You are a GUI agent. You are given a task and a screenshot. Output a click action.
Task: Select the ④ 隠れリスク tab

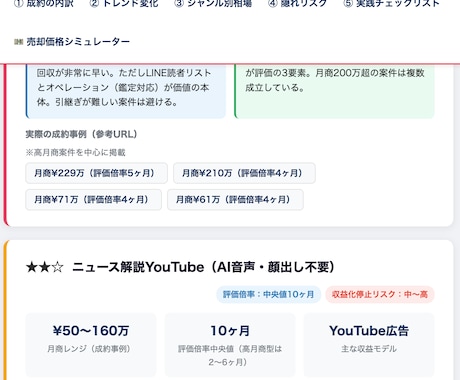297,3
